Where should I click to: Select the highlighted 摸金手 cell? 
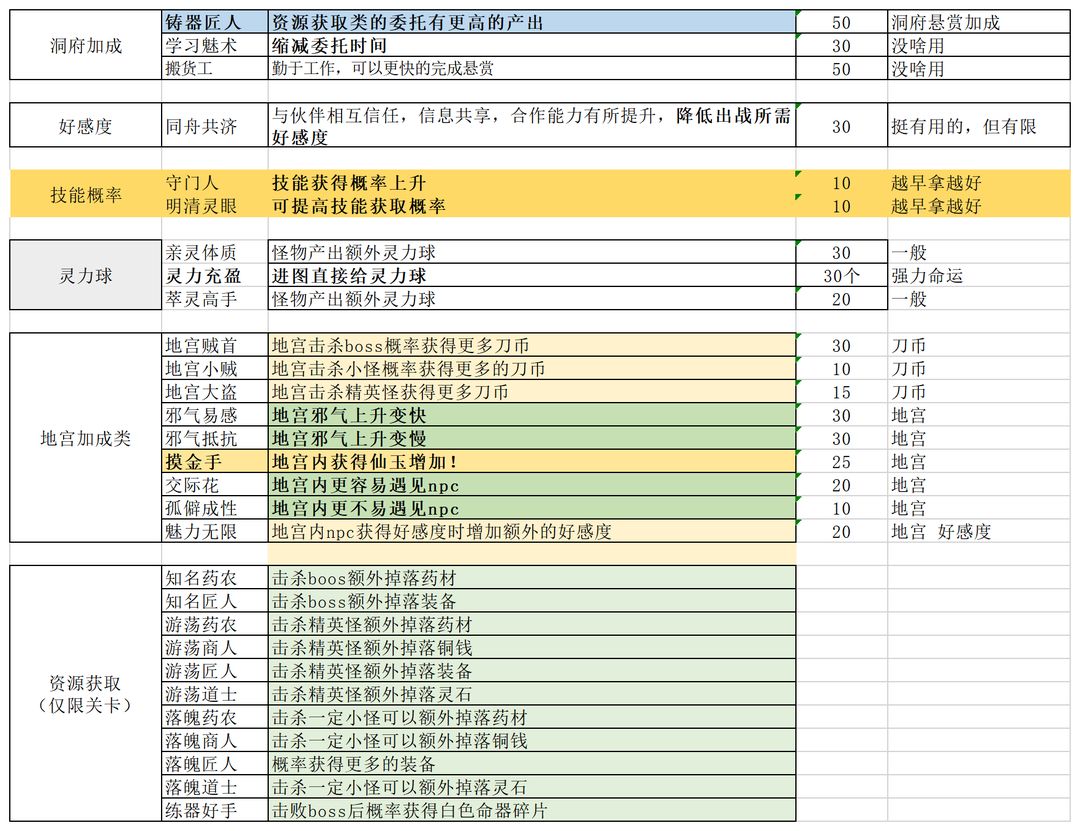click(x=215, y=461)
